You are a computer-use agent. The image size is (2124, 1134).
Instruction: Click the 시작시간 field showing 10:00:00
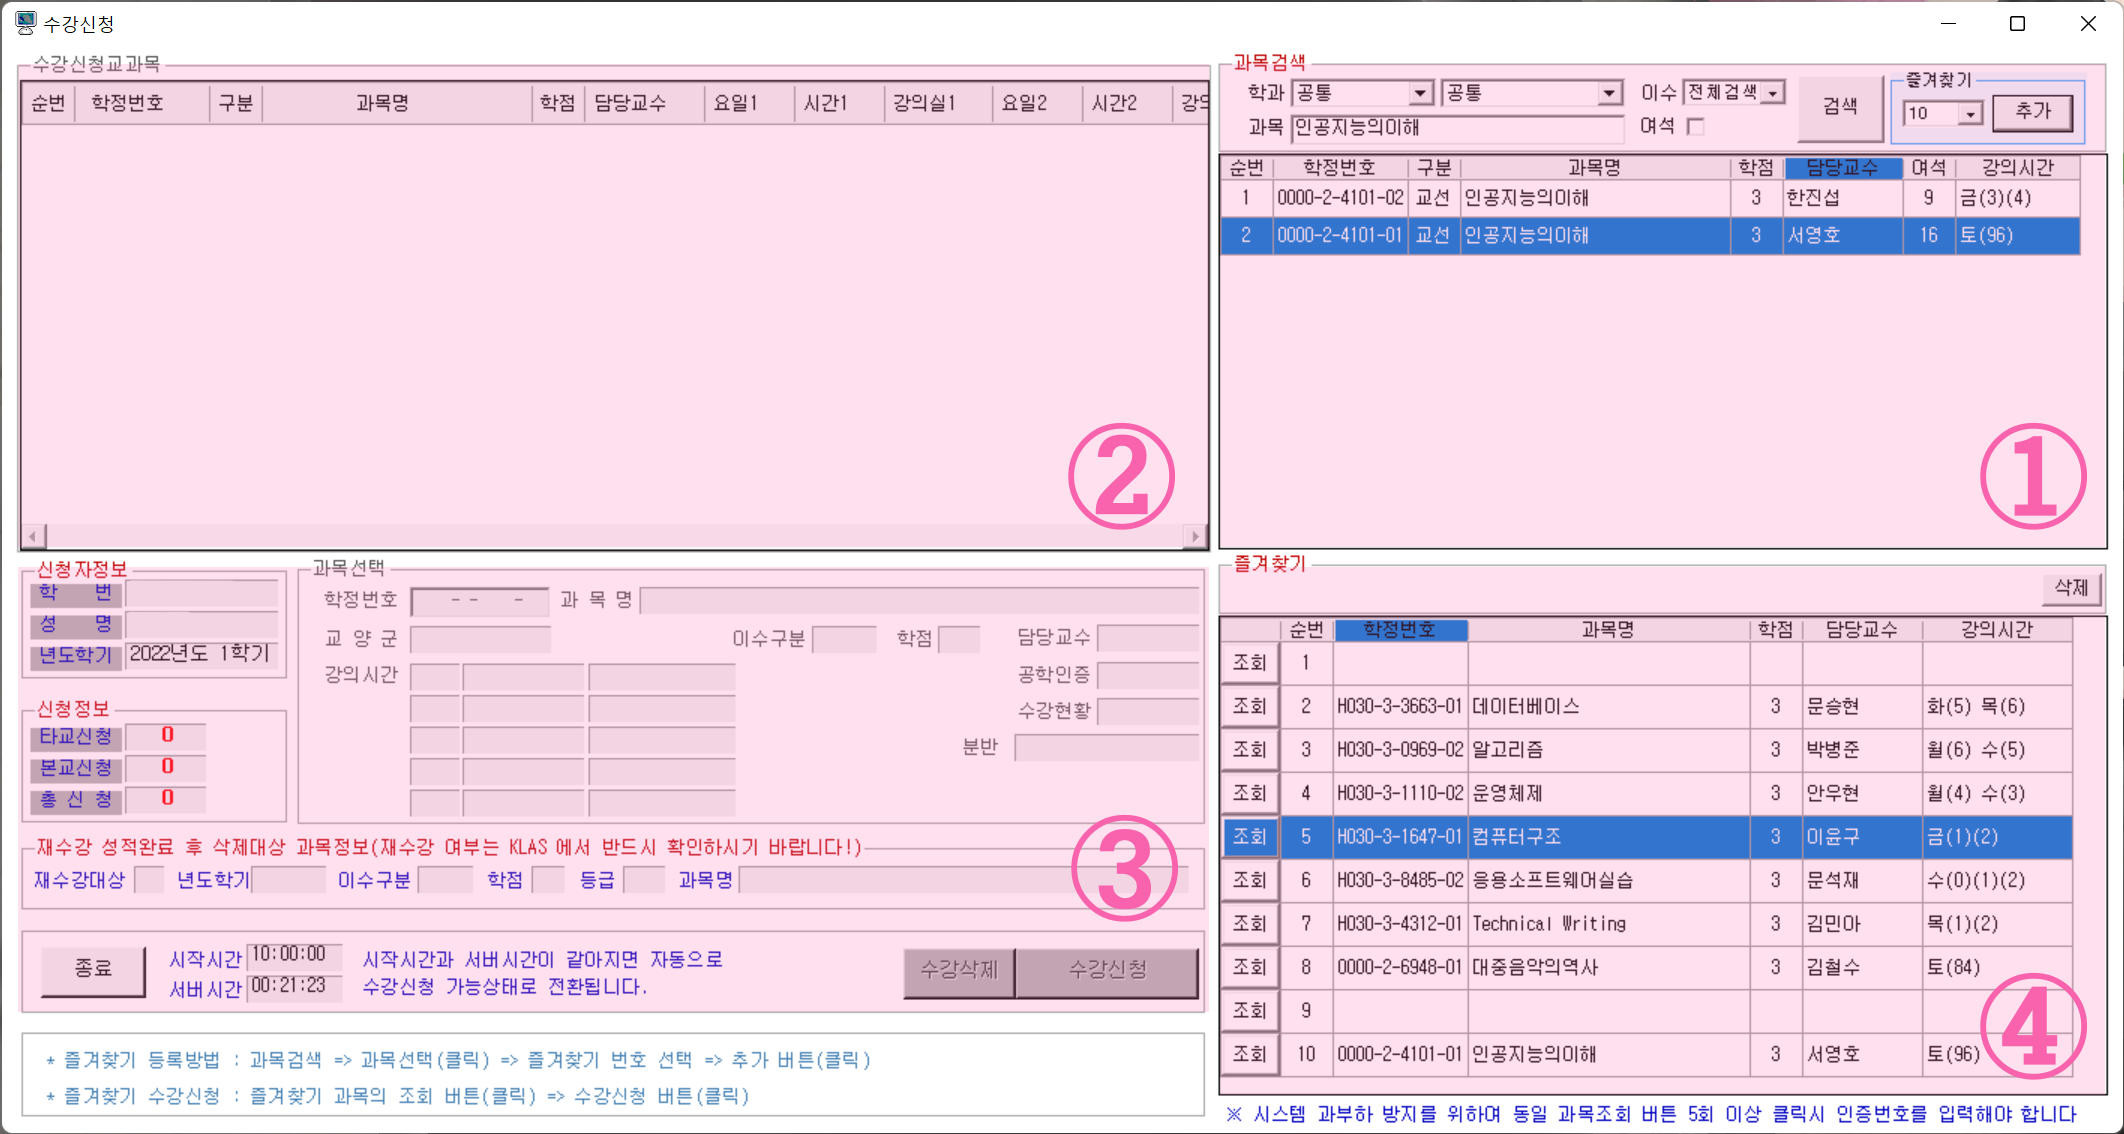tap(294, 956)
